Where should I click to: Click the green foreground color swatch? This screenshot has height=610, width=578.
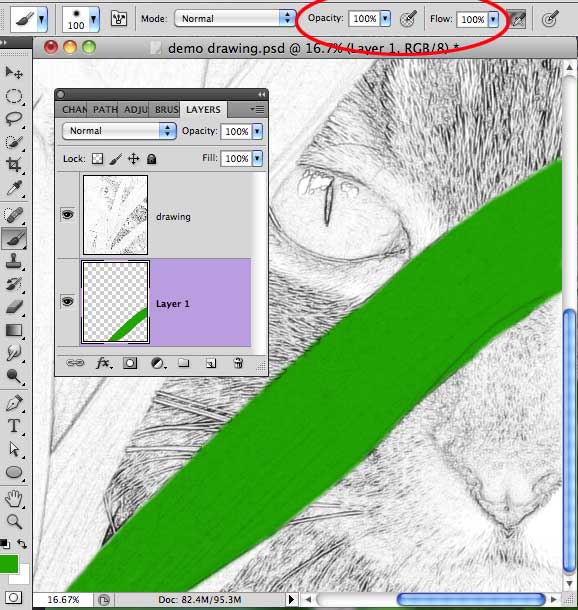(9, 564)
